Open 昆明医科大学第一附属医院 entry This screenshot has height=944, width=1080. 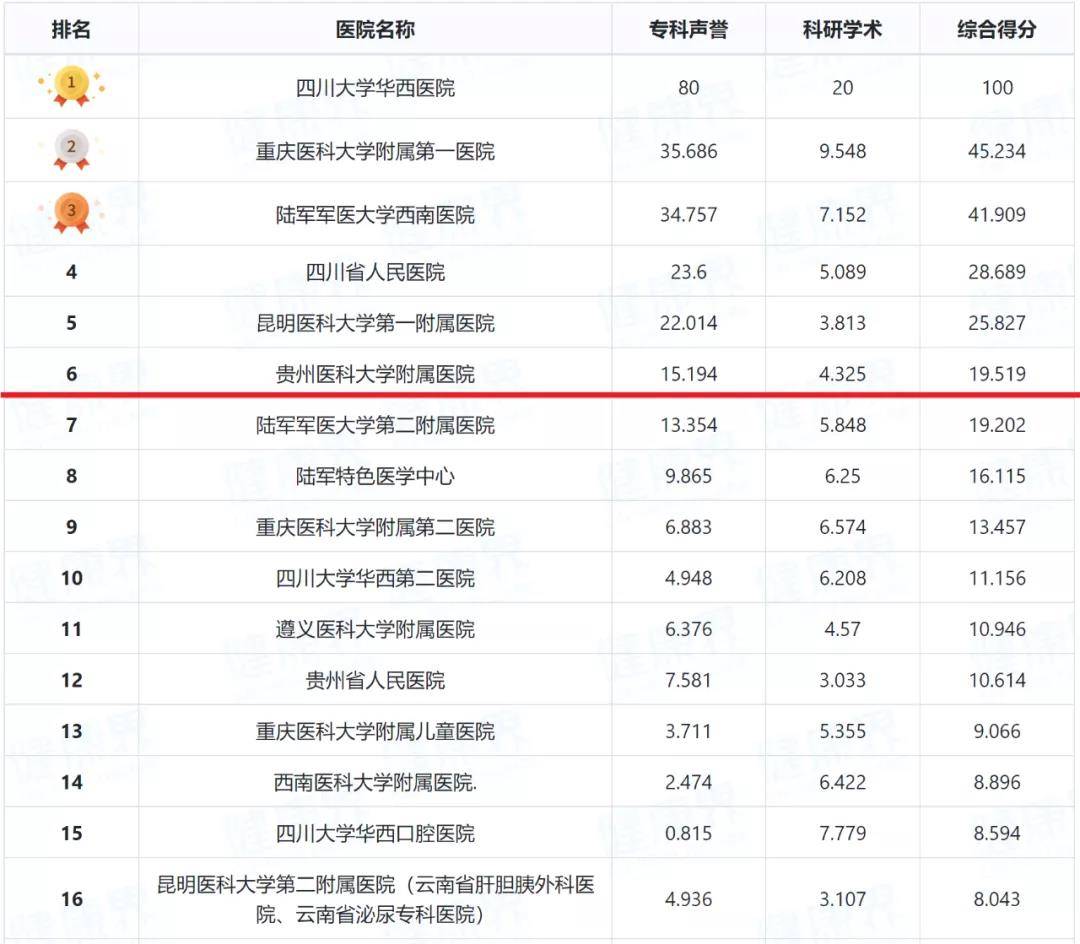[375, 323]
